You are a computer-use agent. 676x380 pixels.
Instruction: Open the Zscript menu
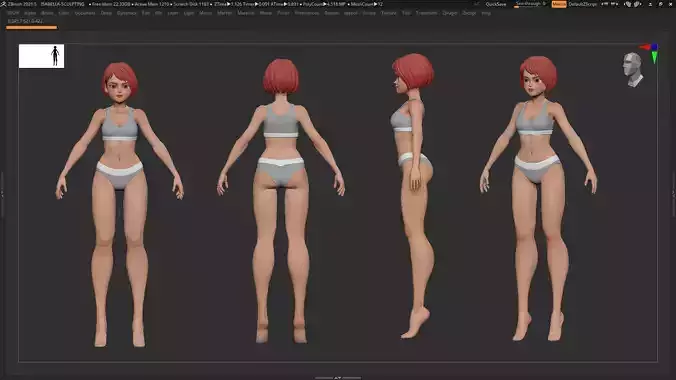tap(469, 13)
